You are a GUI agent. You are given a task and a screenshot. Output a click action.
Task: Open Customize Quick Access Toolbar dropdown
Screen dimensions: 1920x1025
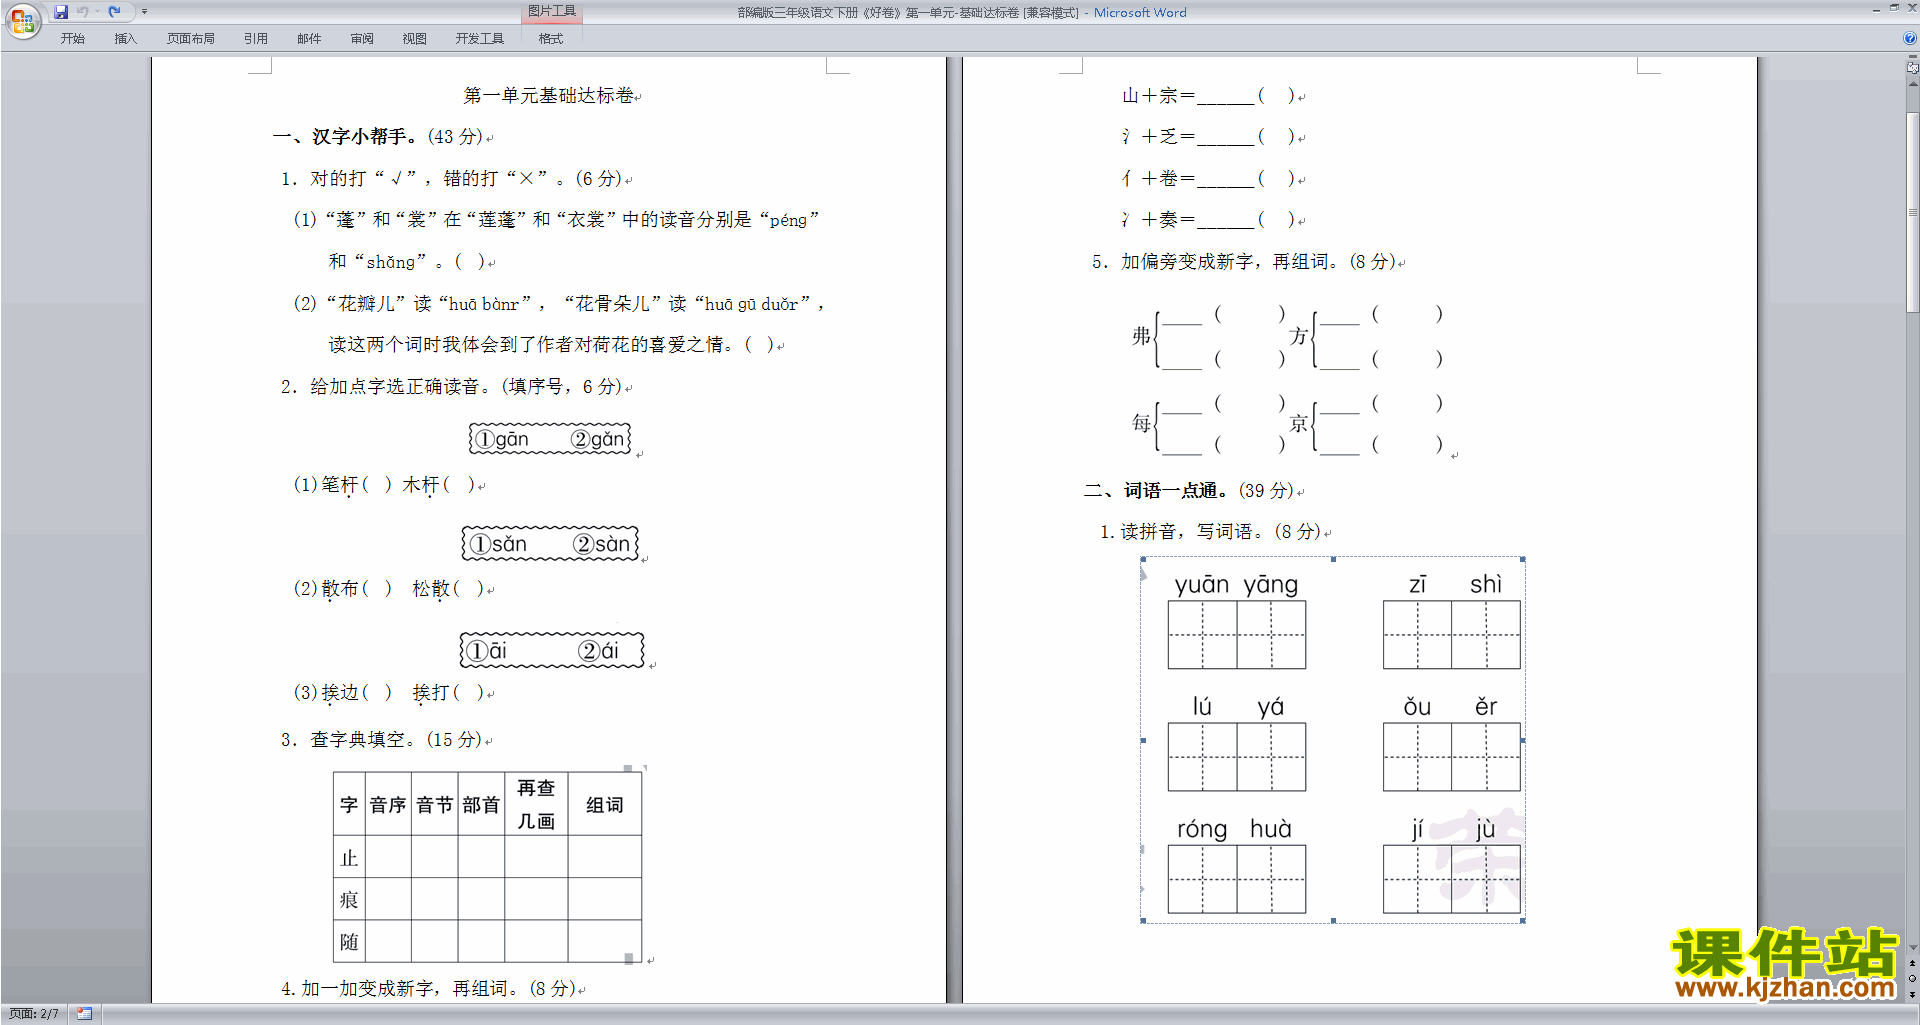coord(144,12)
